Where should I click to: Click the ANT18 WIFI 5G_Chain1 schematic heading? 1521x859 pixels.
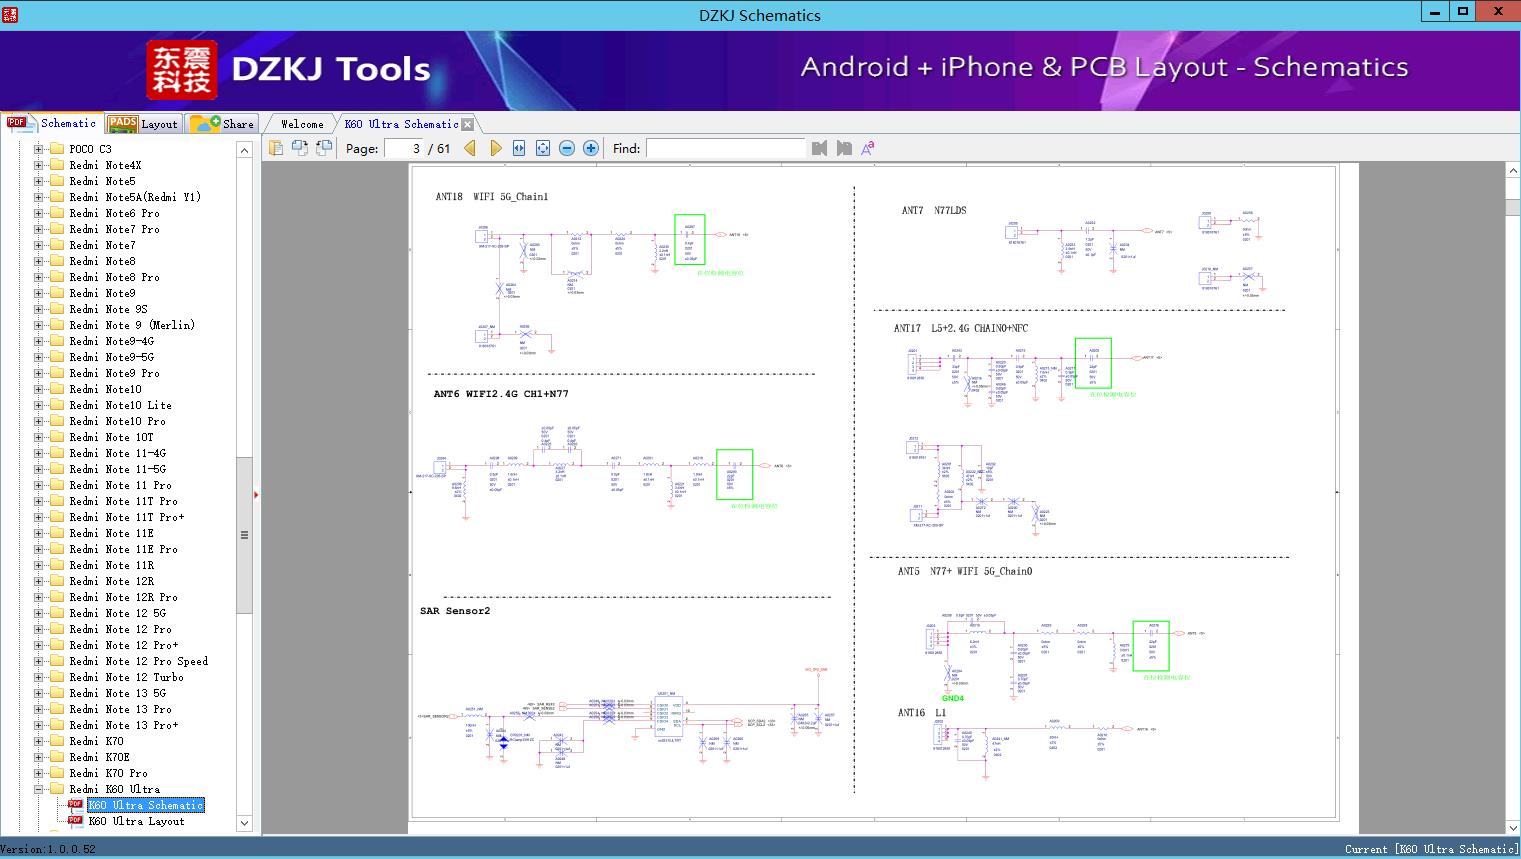[x=492, y=197]
